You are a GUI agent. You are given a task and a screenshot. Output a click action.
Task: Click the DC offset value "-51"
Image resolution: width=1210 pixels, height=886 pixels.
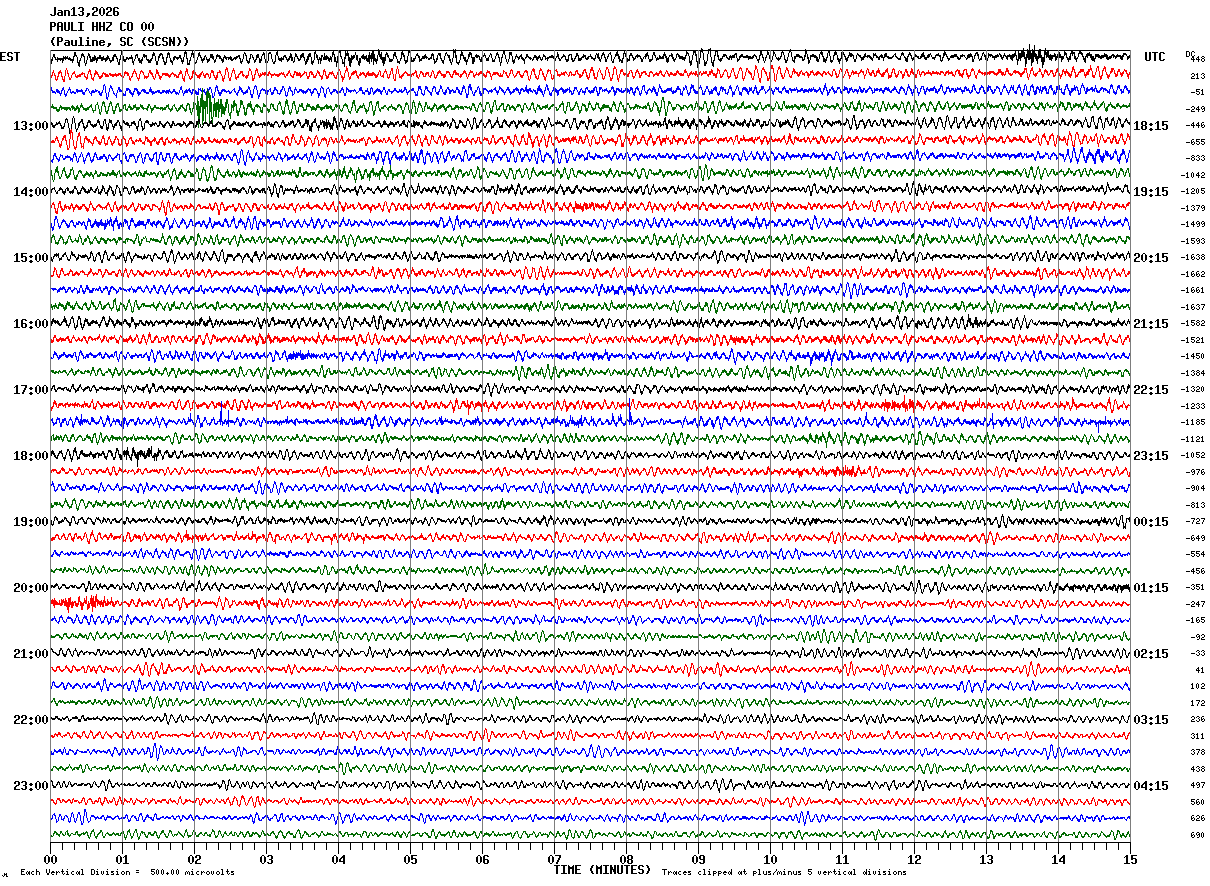click(1197, 92)
